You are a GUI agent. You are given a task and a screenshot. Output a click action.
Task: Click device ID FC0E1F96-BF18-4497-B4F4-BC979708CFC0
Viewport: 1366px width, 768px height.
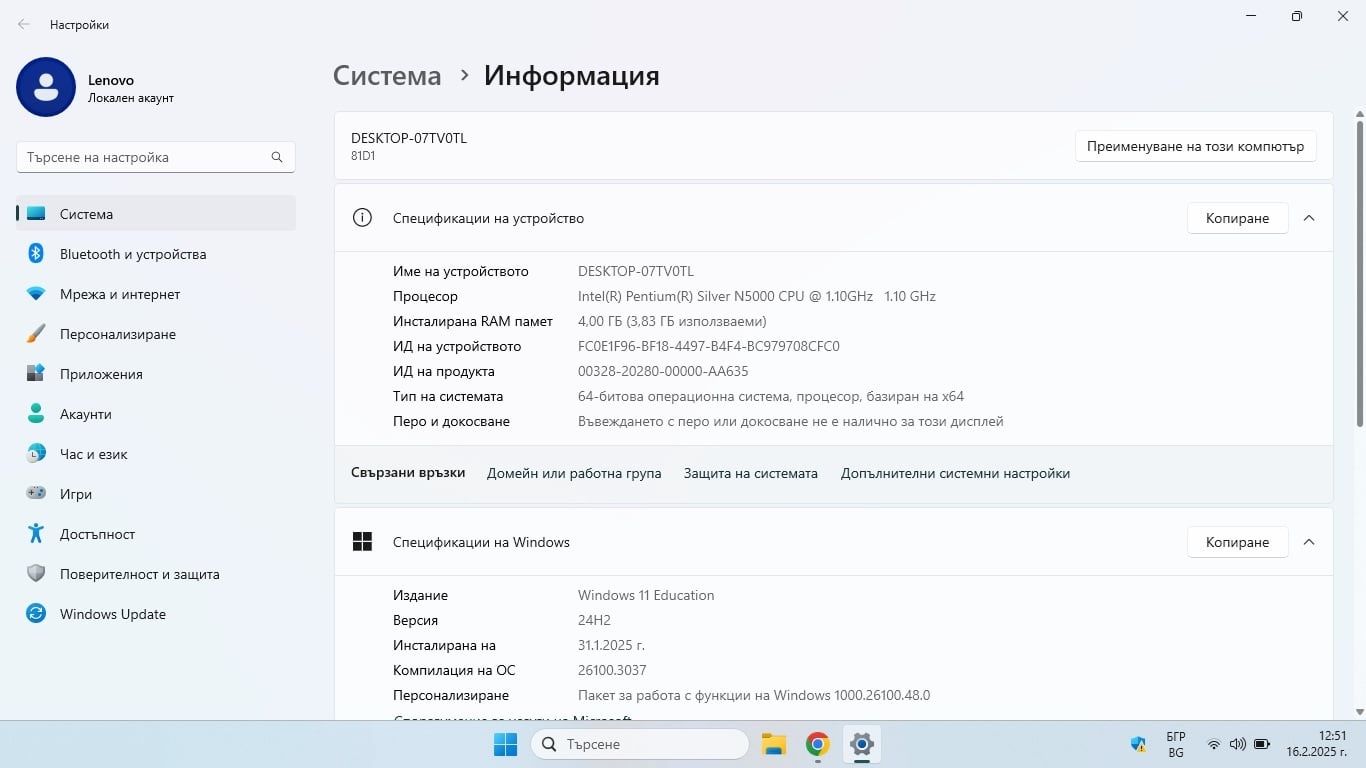coord(709,346)
